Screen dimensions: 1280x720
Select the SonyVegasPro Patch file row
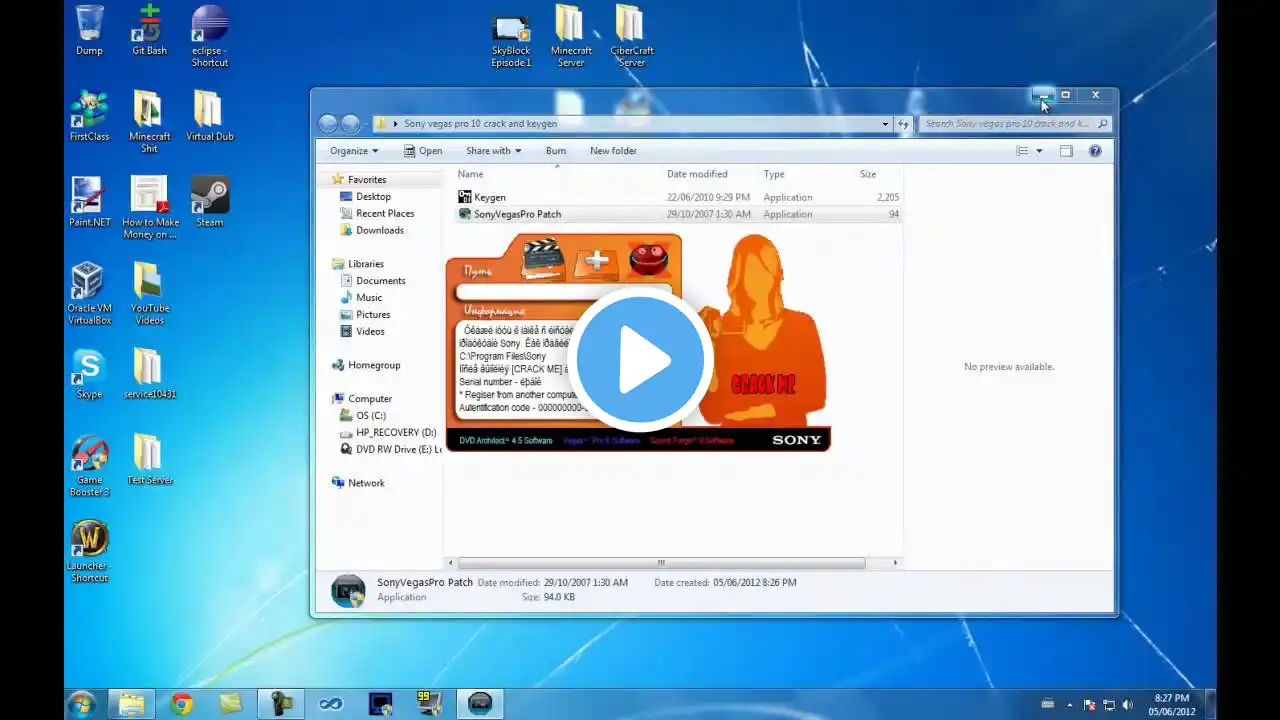(x=679, y=214)
